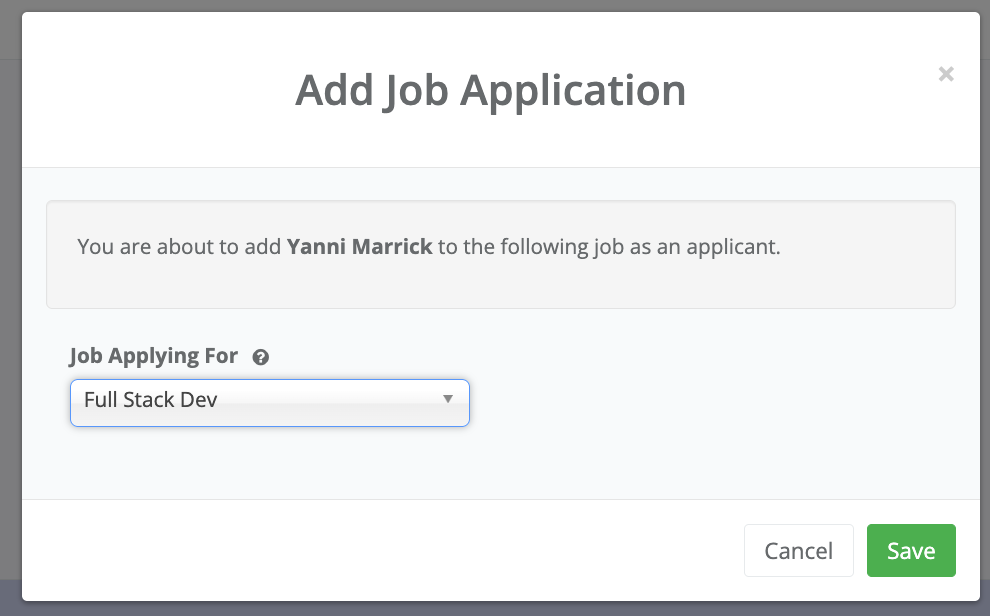This screenshot has height=616, width=990.
Task: Click the dimmed backdrop above the dialog
Action: click(x=500, y=5)
